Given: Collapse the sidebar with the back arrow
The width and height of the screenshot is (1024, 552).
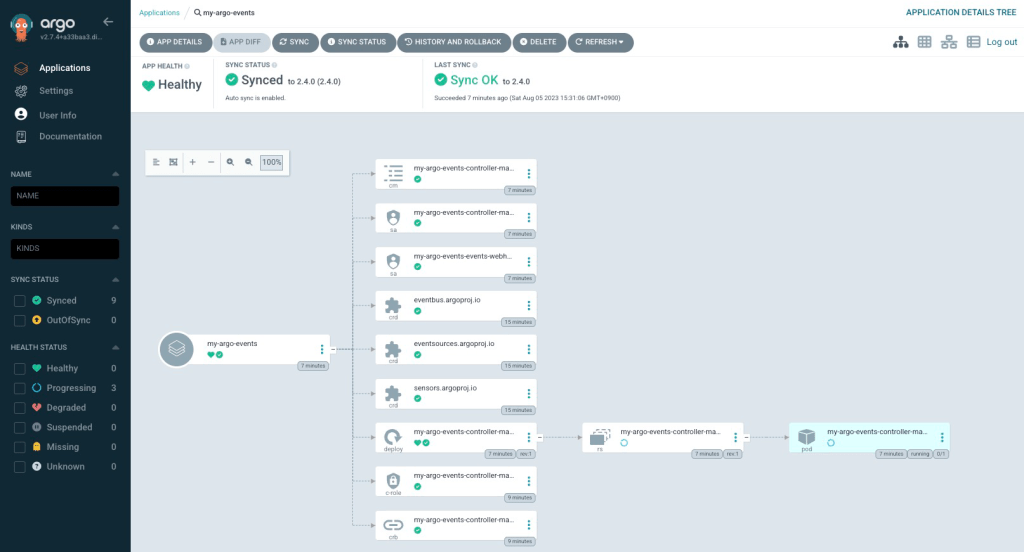Looking at the screenshot, I should click(108, 21).
